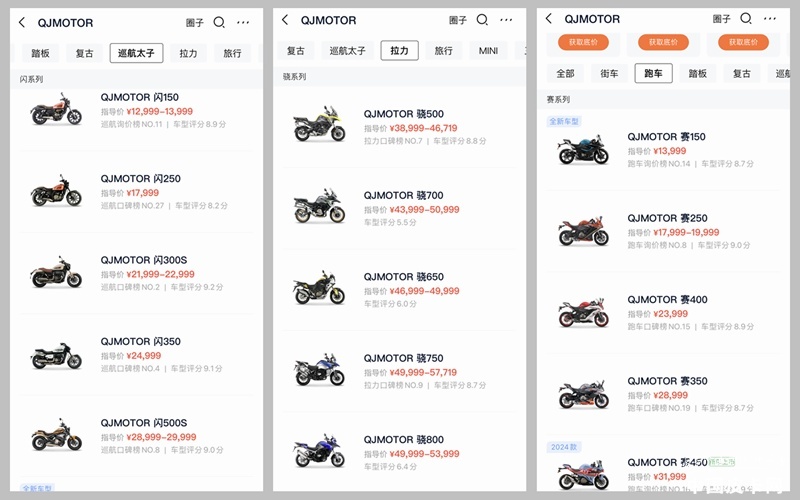The height and width of the screenshot is (500, 800).
Task: Select 巡航太子 tab in left panel
Action: point(136,53)
